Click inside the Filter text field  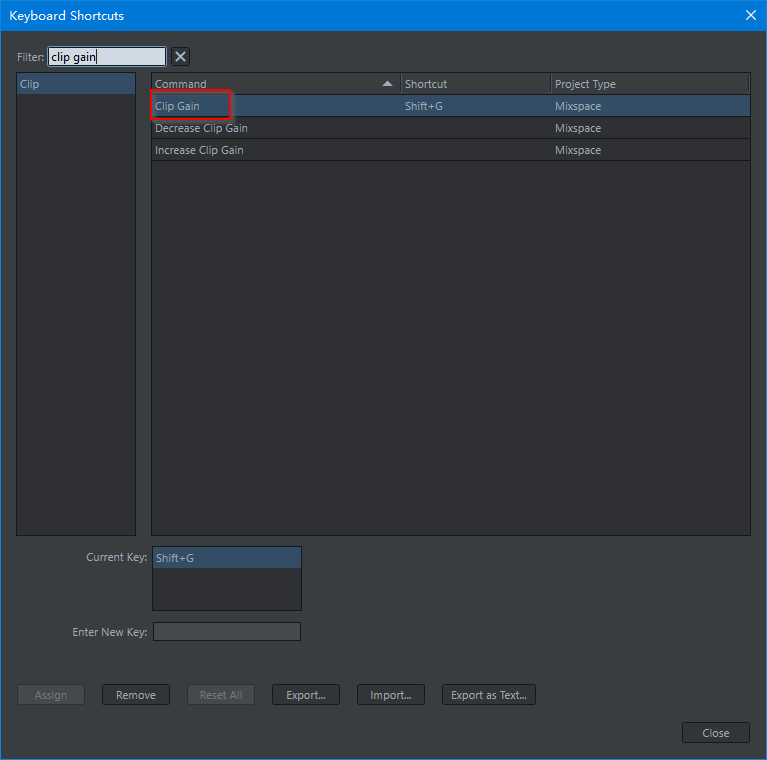click(106, 57)
